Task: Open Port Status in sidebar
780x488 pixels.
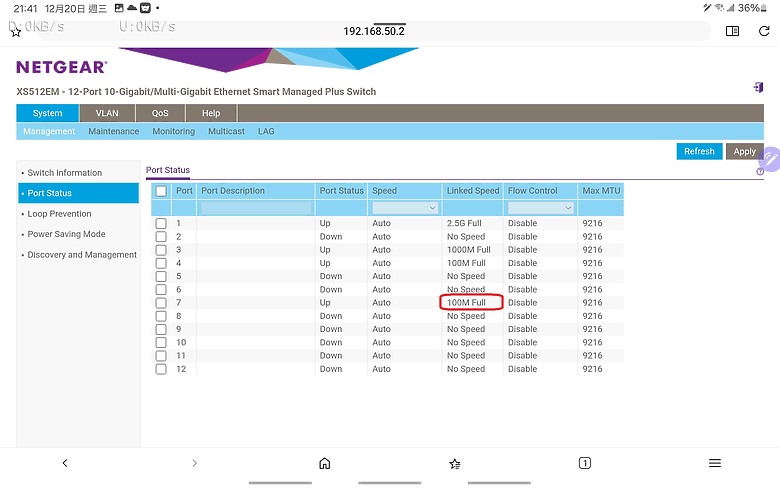Action: pos(79,193)
